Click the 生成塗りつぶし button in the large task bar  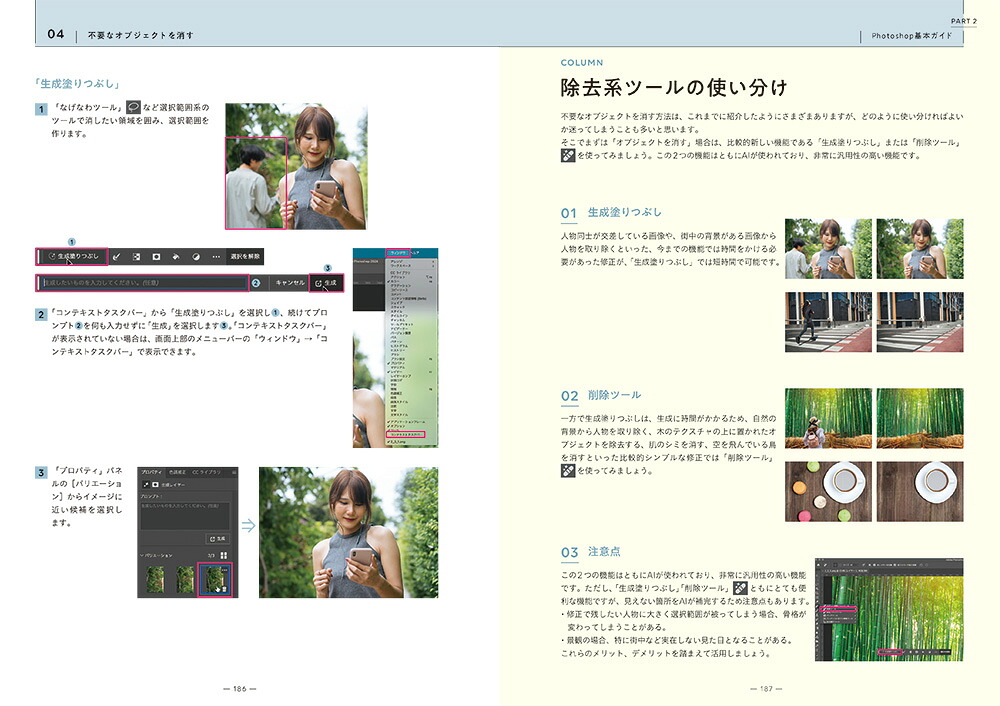73,256
